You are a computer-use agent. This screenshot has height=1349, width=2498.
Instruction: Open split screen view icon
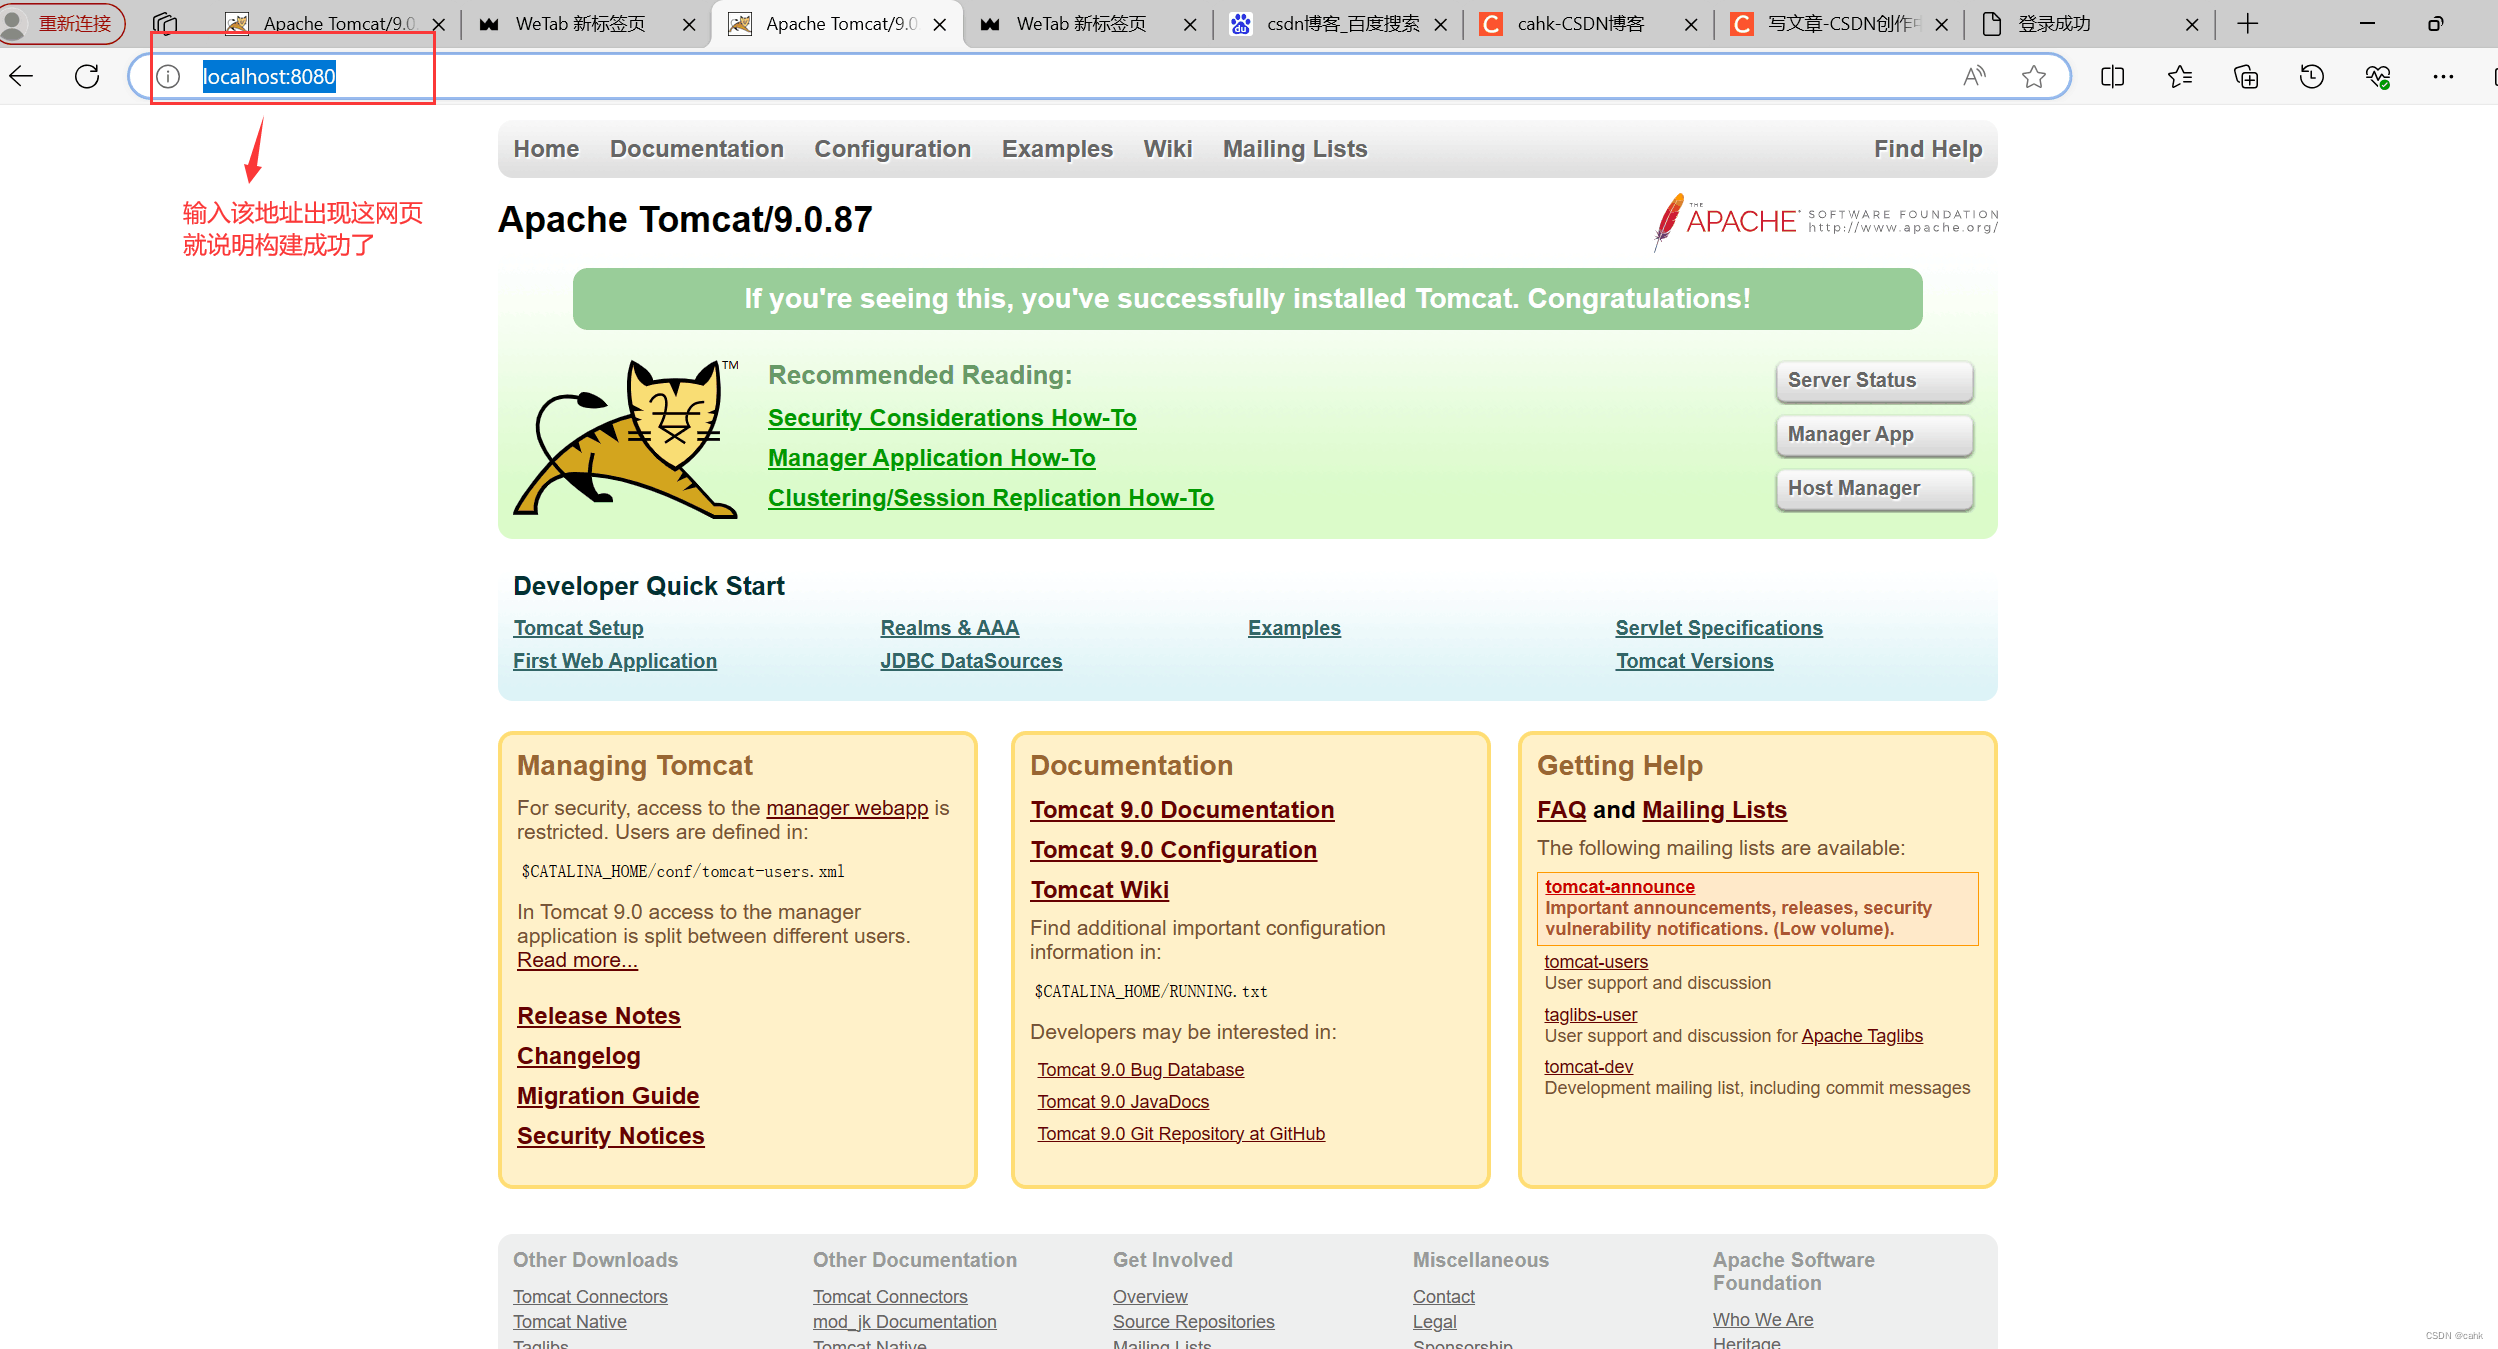(2113, 76)
